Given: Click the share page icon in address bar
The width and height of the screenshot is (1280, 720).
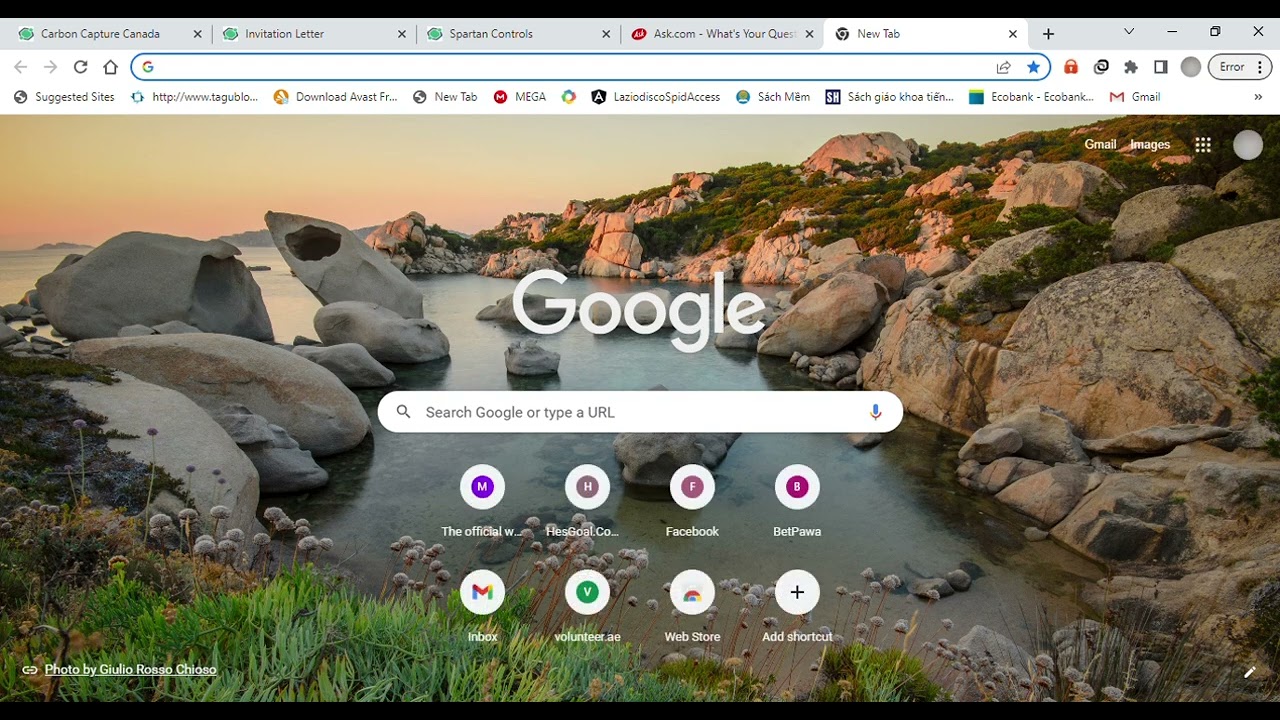Looking at the screenshot, I should point(1003,67).
